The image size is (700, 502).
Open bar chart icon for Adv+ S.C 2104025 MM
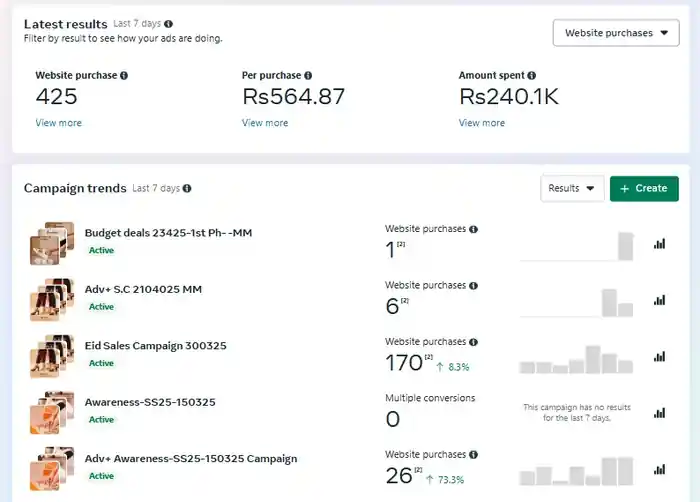[x=659, y=300]
